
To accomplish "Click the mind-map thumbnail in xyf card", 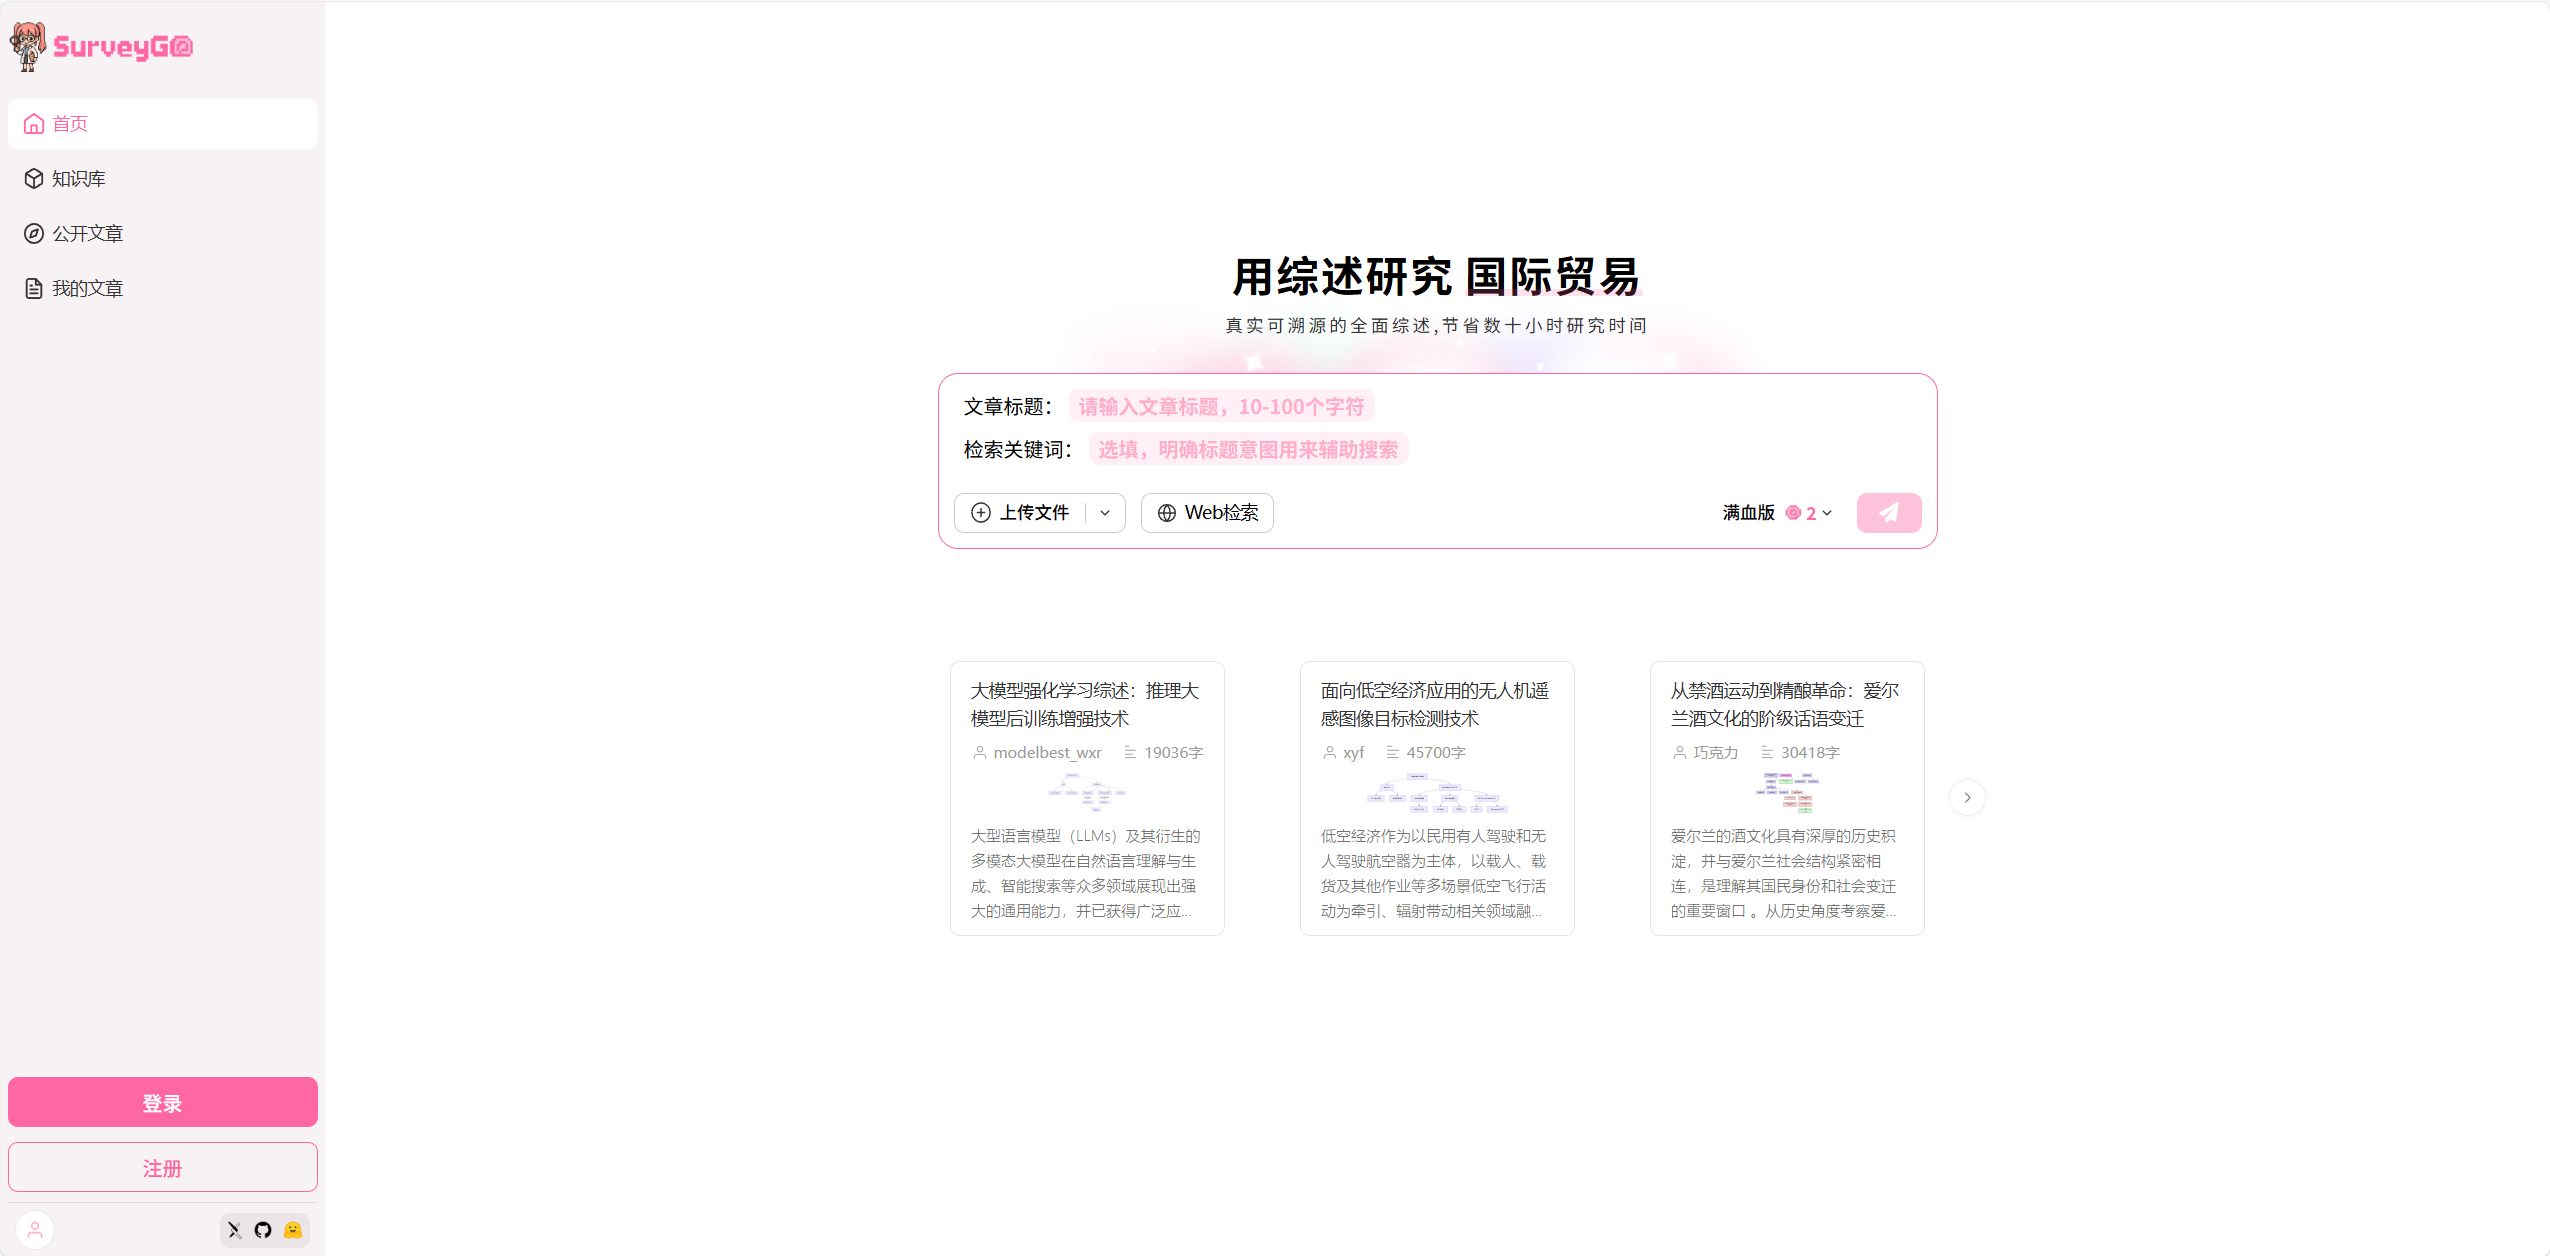I will 1437,791.
